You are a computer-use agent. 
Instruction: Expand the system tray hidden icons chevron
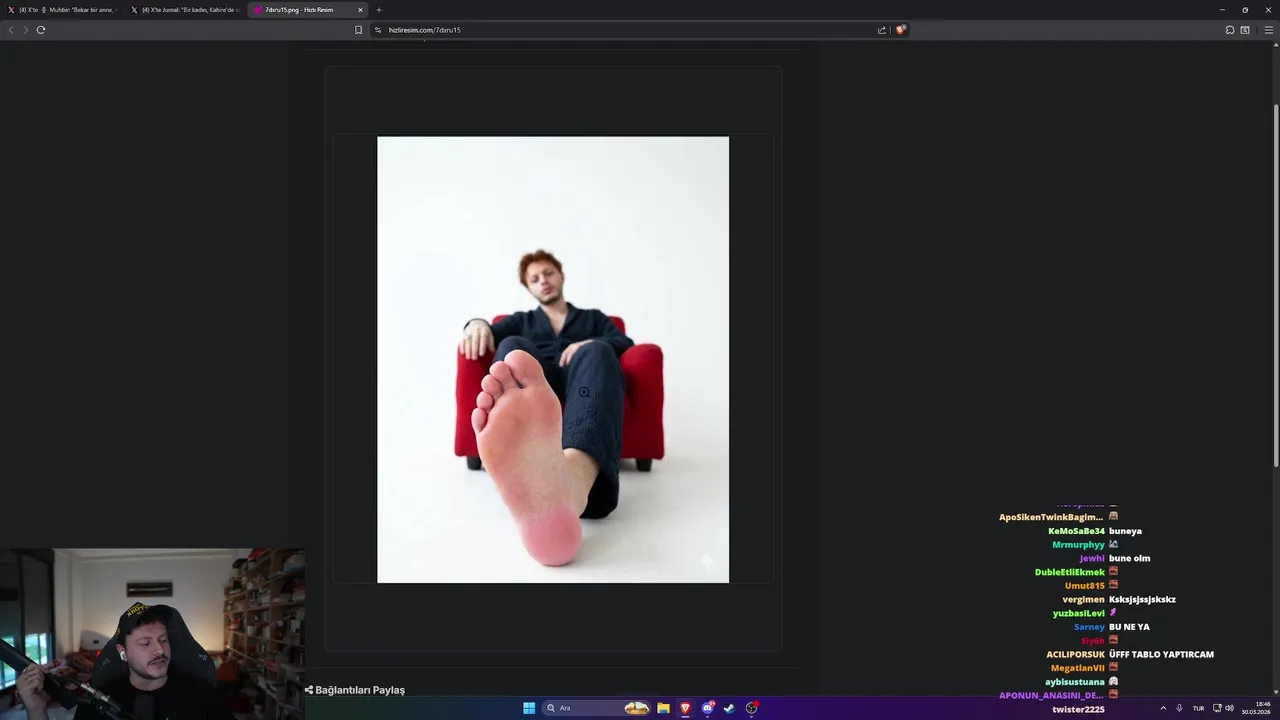1163,708
